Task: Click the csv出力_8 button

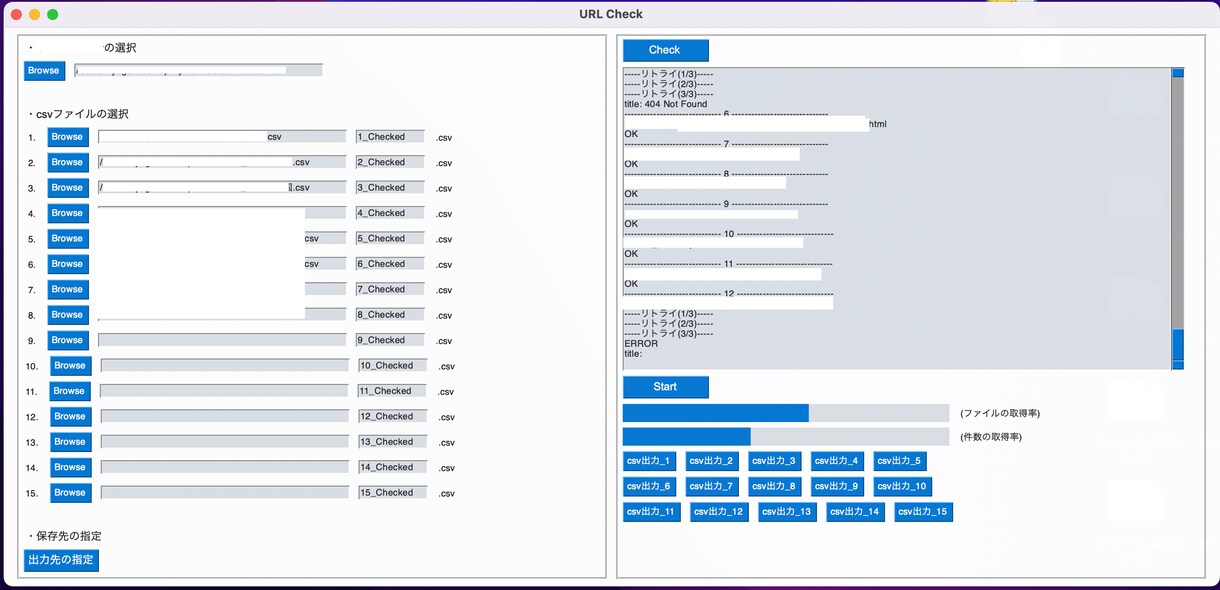Action: click(x=775, y=487)
